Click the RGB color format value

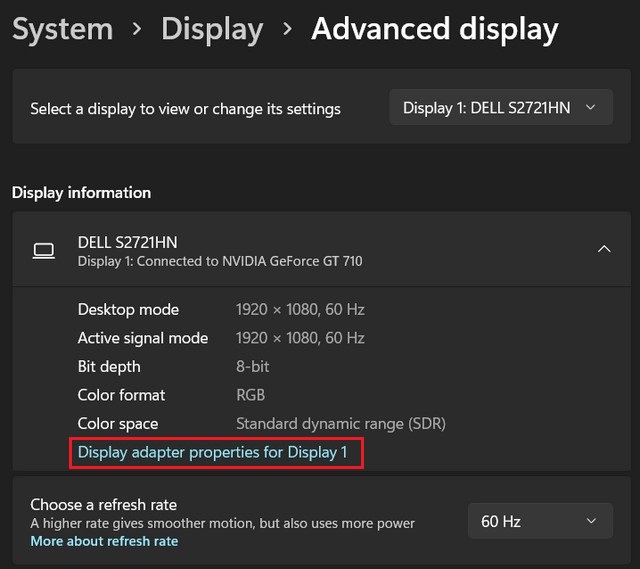tap(251, 395)
